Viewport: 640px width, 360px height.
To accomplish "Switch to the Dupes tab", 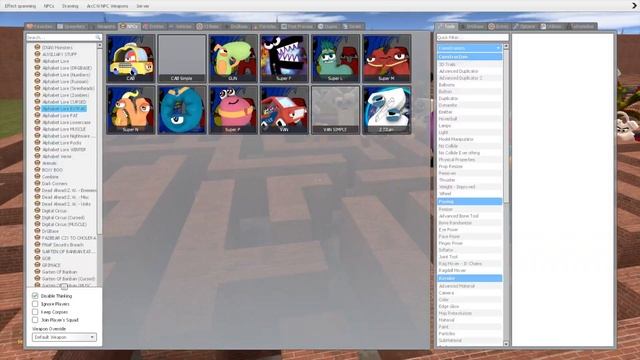I will coord(328,27).
